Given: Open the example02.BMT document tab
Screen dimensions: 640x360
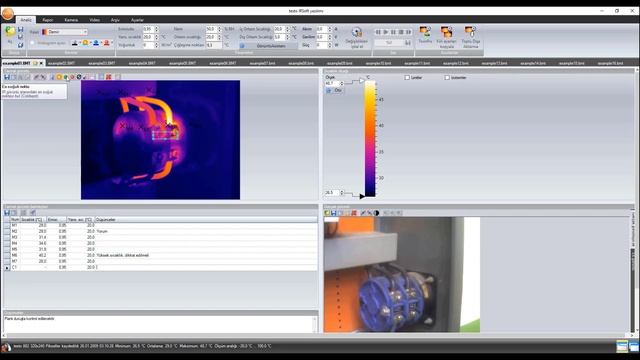Looking at the screenshot, I should tap(61, 63).
